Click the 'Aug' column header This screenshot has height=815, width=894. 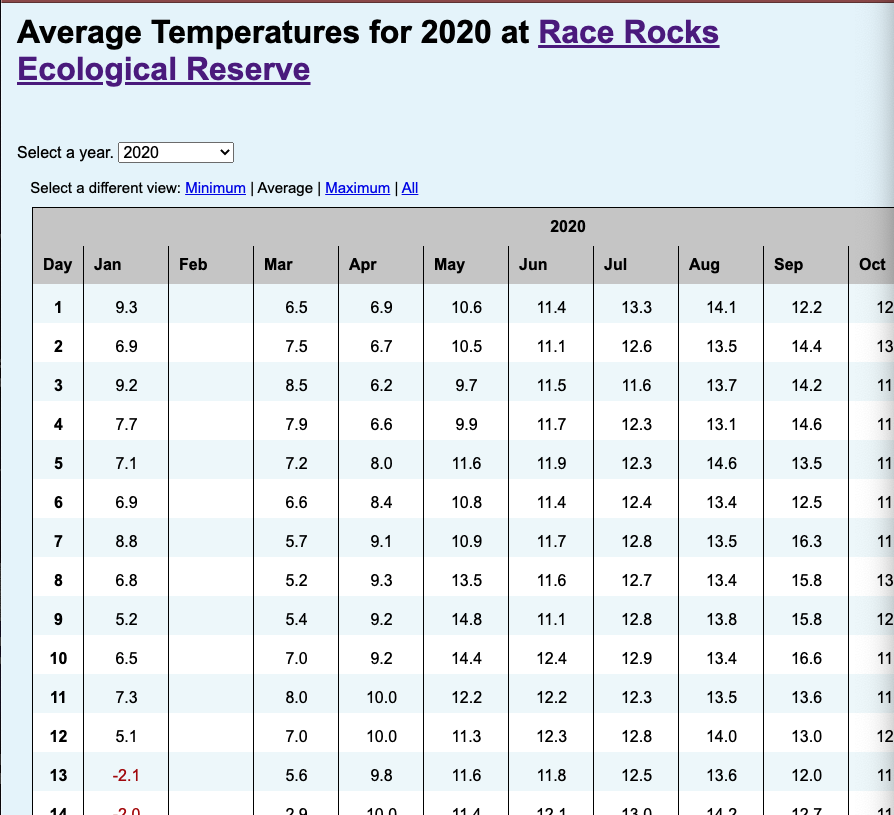[704, 265]
